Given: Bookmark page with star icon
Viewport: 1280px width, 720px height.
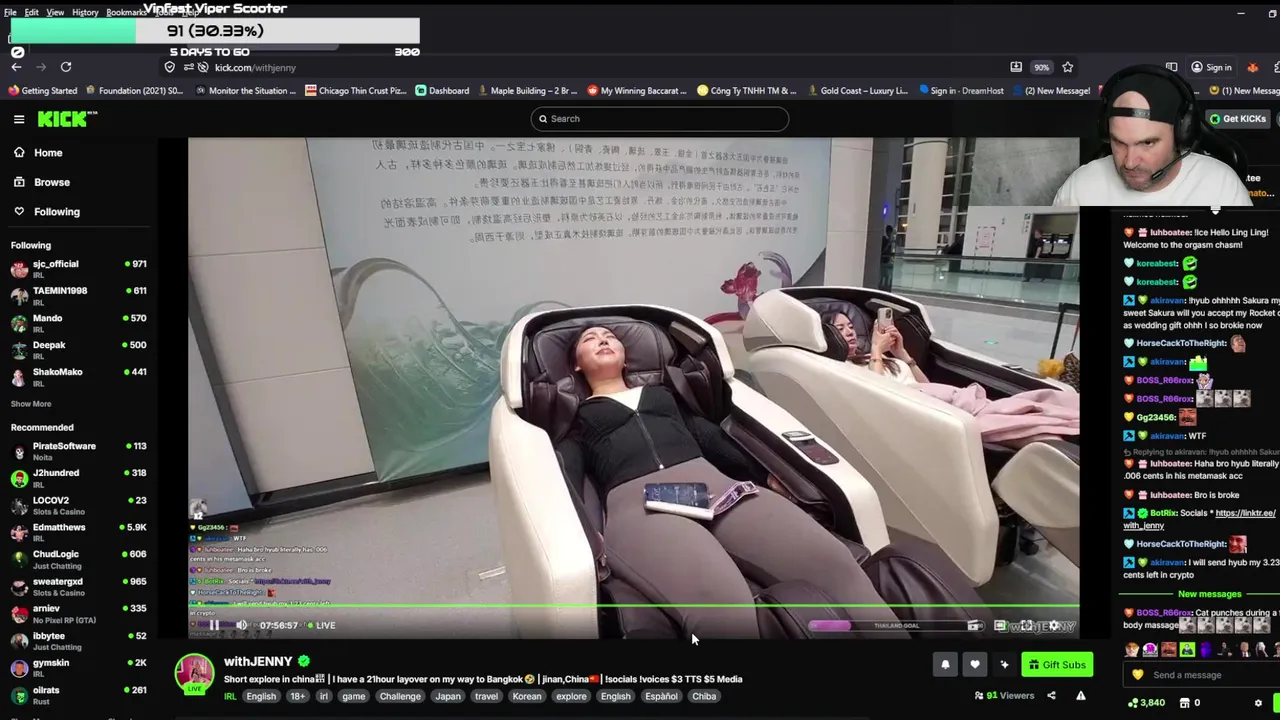Looking at the screenshot, I should 1067,67.
